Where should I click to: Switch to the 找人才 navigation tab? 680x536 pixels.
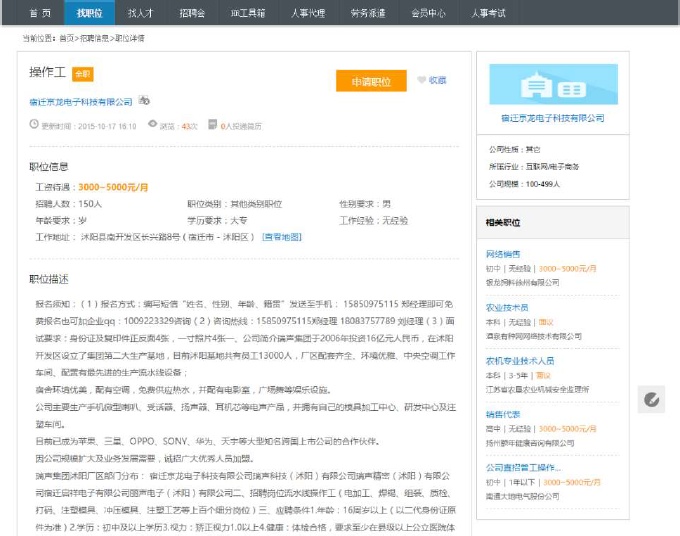pyautogui.click(x=141, y=13)
